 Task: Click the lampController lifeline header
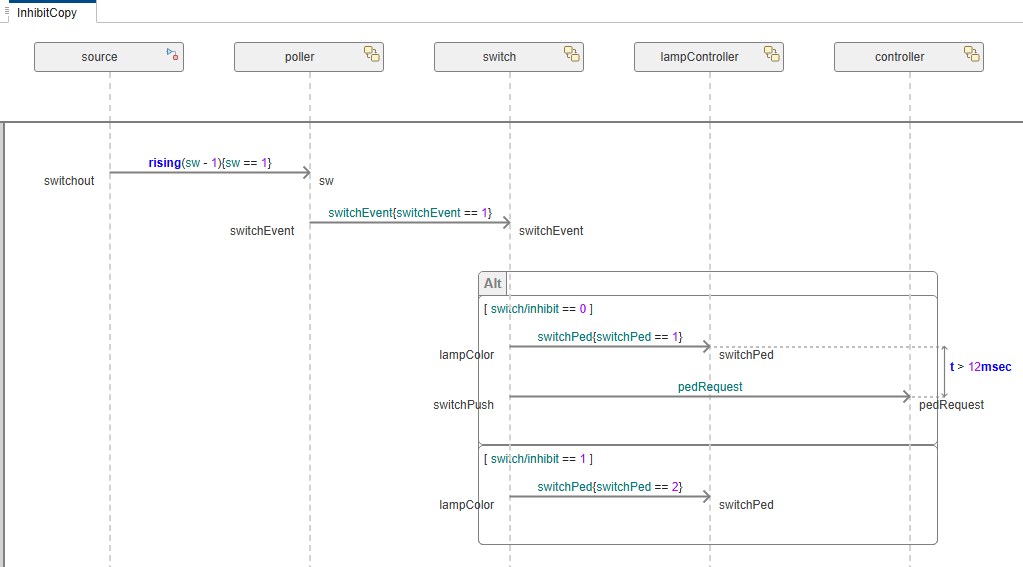coord(709,57)
